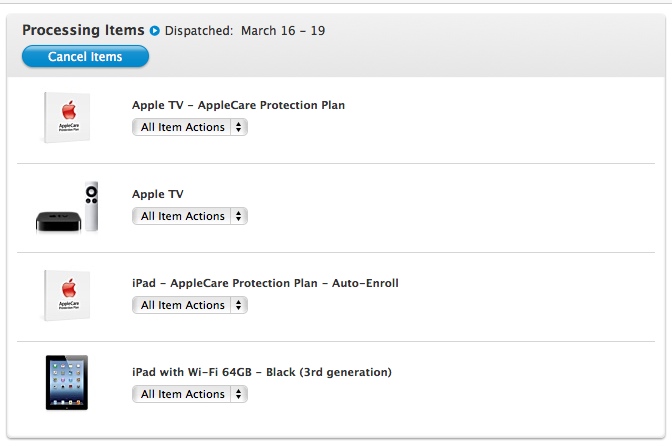Screen dimensions: 672x446
Task: Open All Item Actions dropdown under Apple TV
Action: click(190, 216)
